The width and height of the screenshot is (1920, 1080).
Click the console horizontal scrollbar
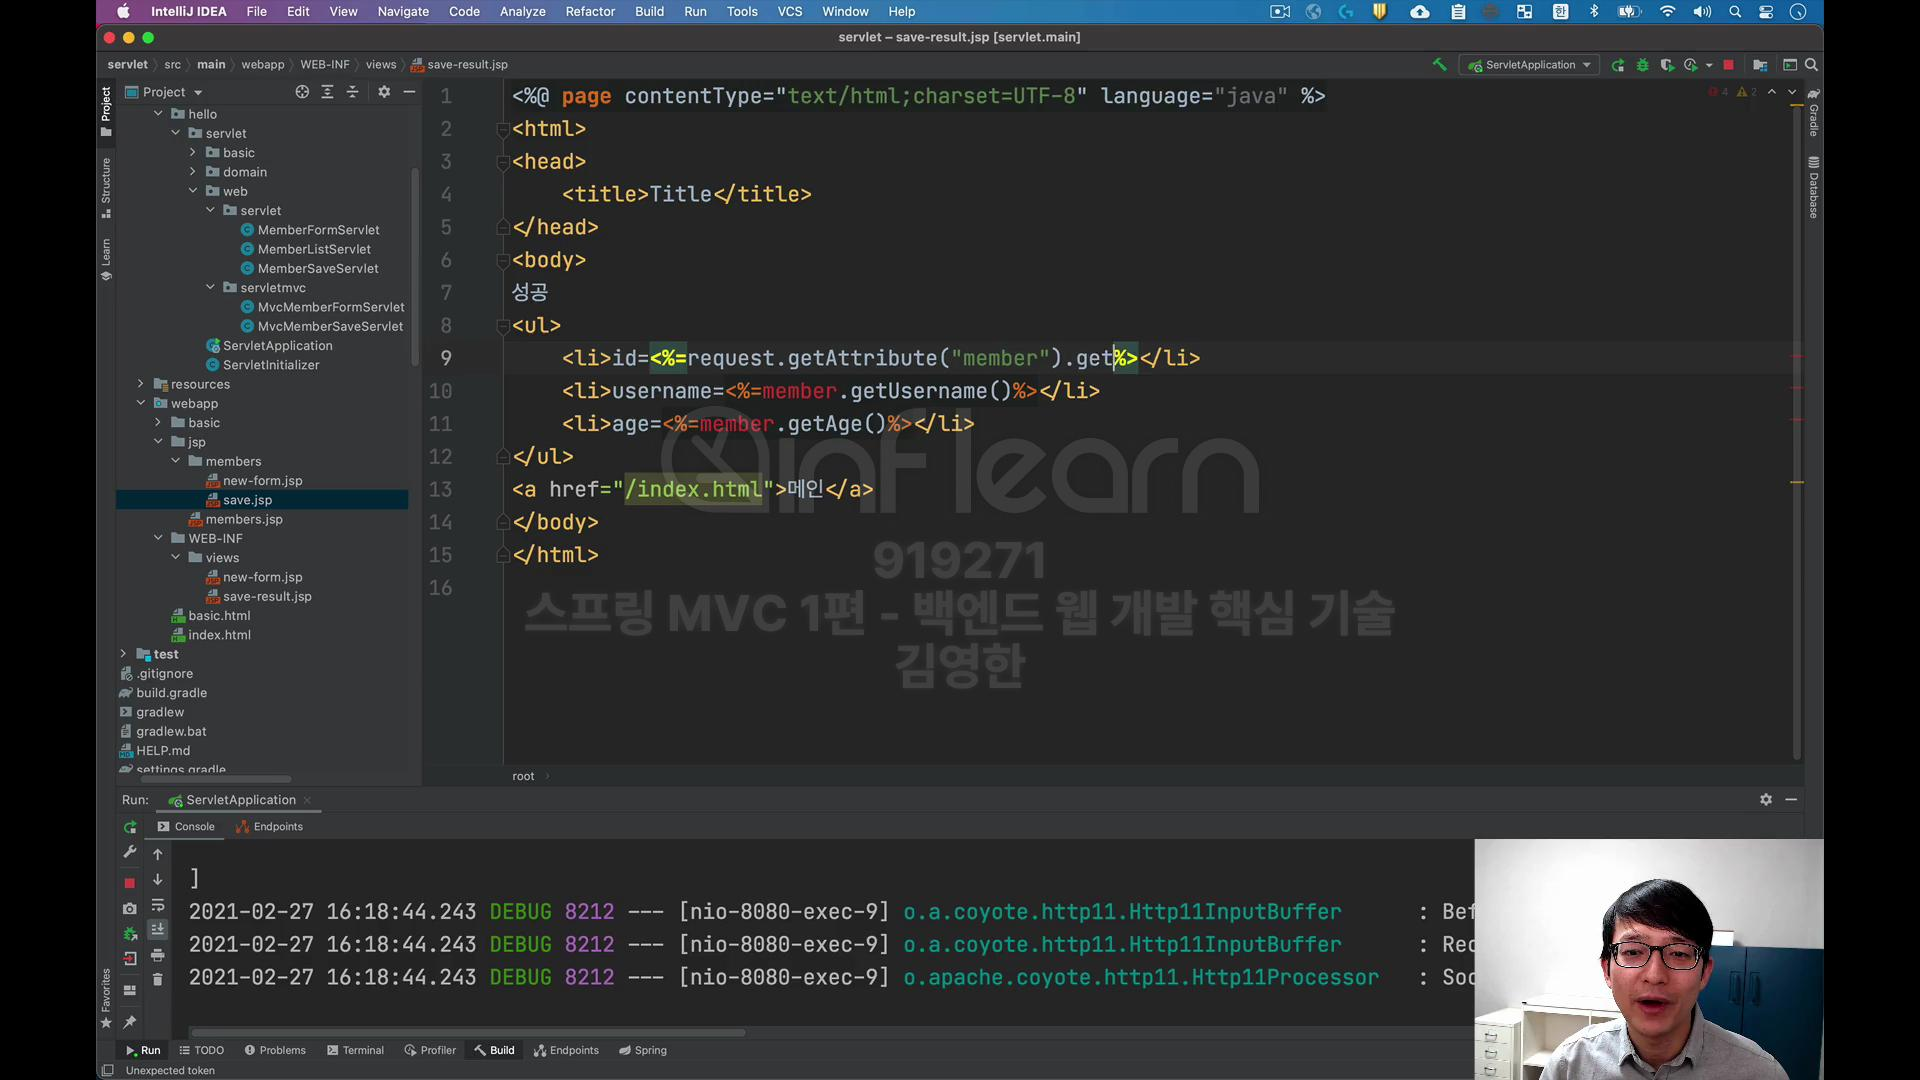coord(468,1033)
